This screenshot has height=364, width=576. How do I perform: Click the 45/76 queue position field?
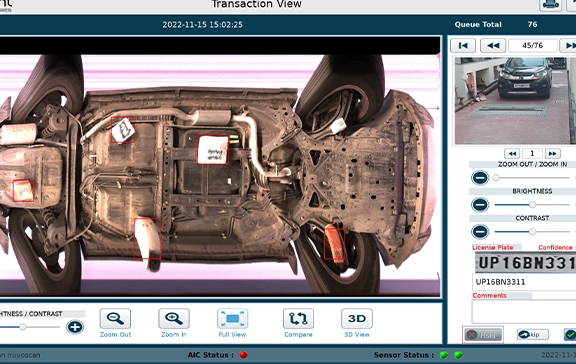point(532,46)
